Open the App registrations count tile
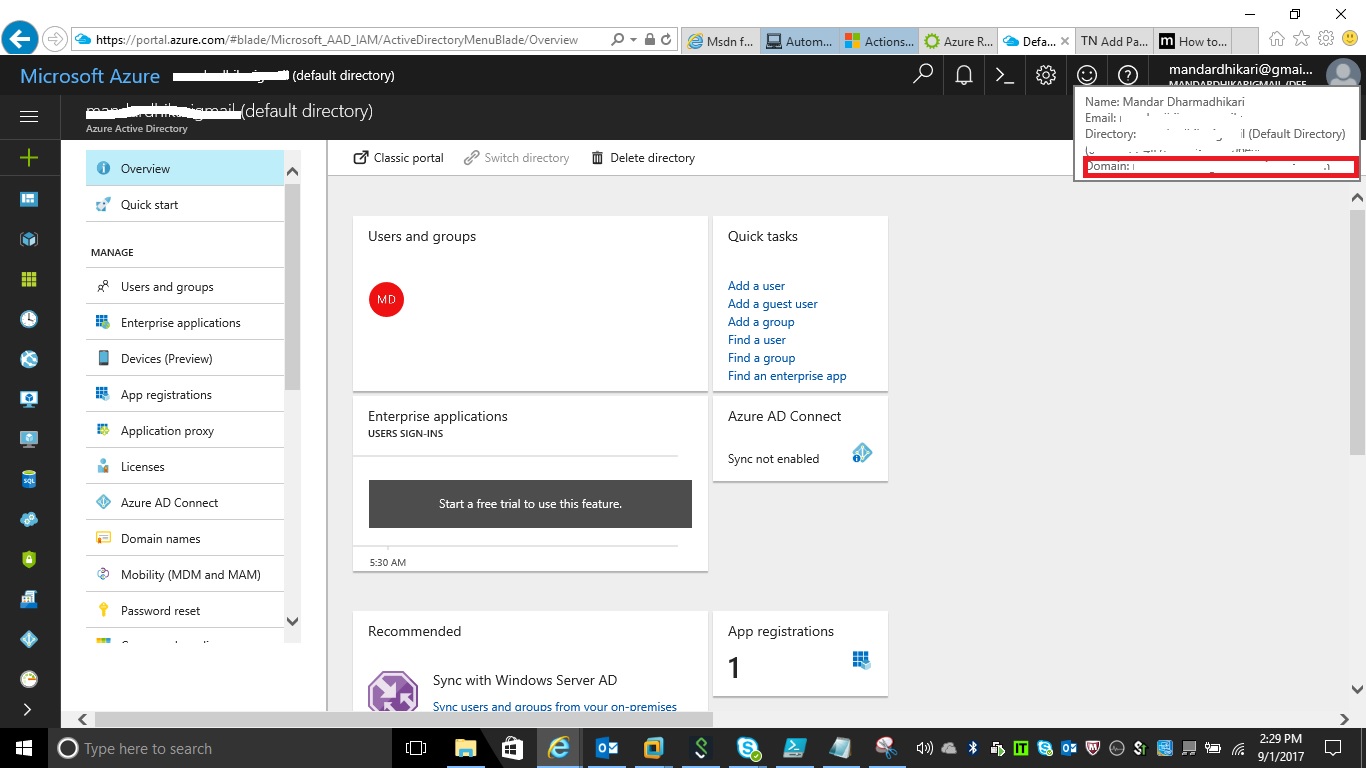This screenshot has width=1366, height=768. click(800, 654)
